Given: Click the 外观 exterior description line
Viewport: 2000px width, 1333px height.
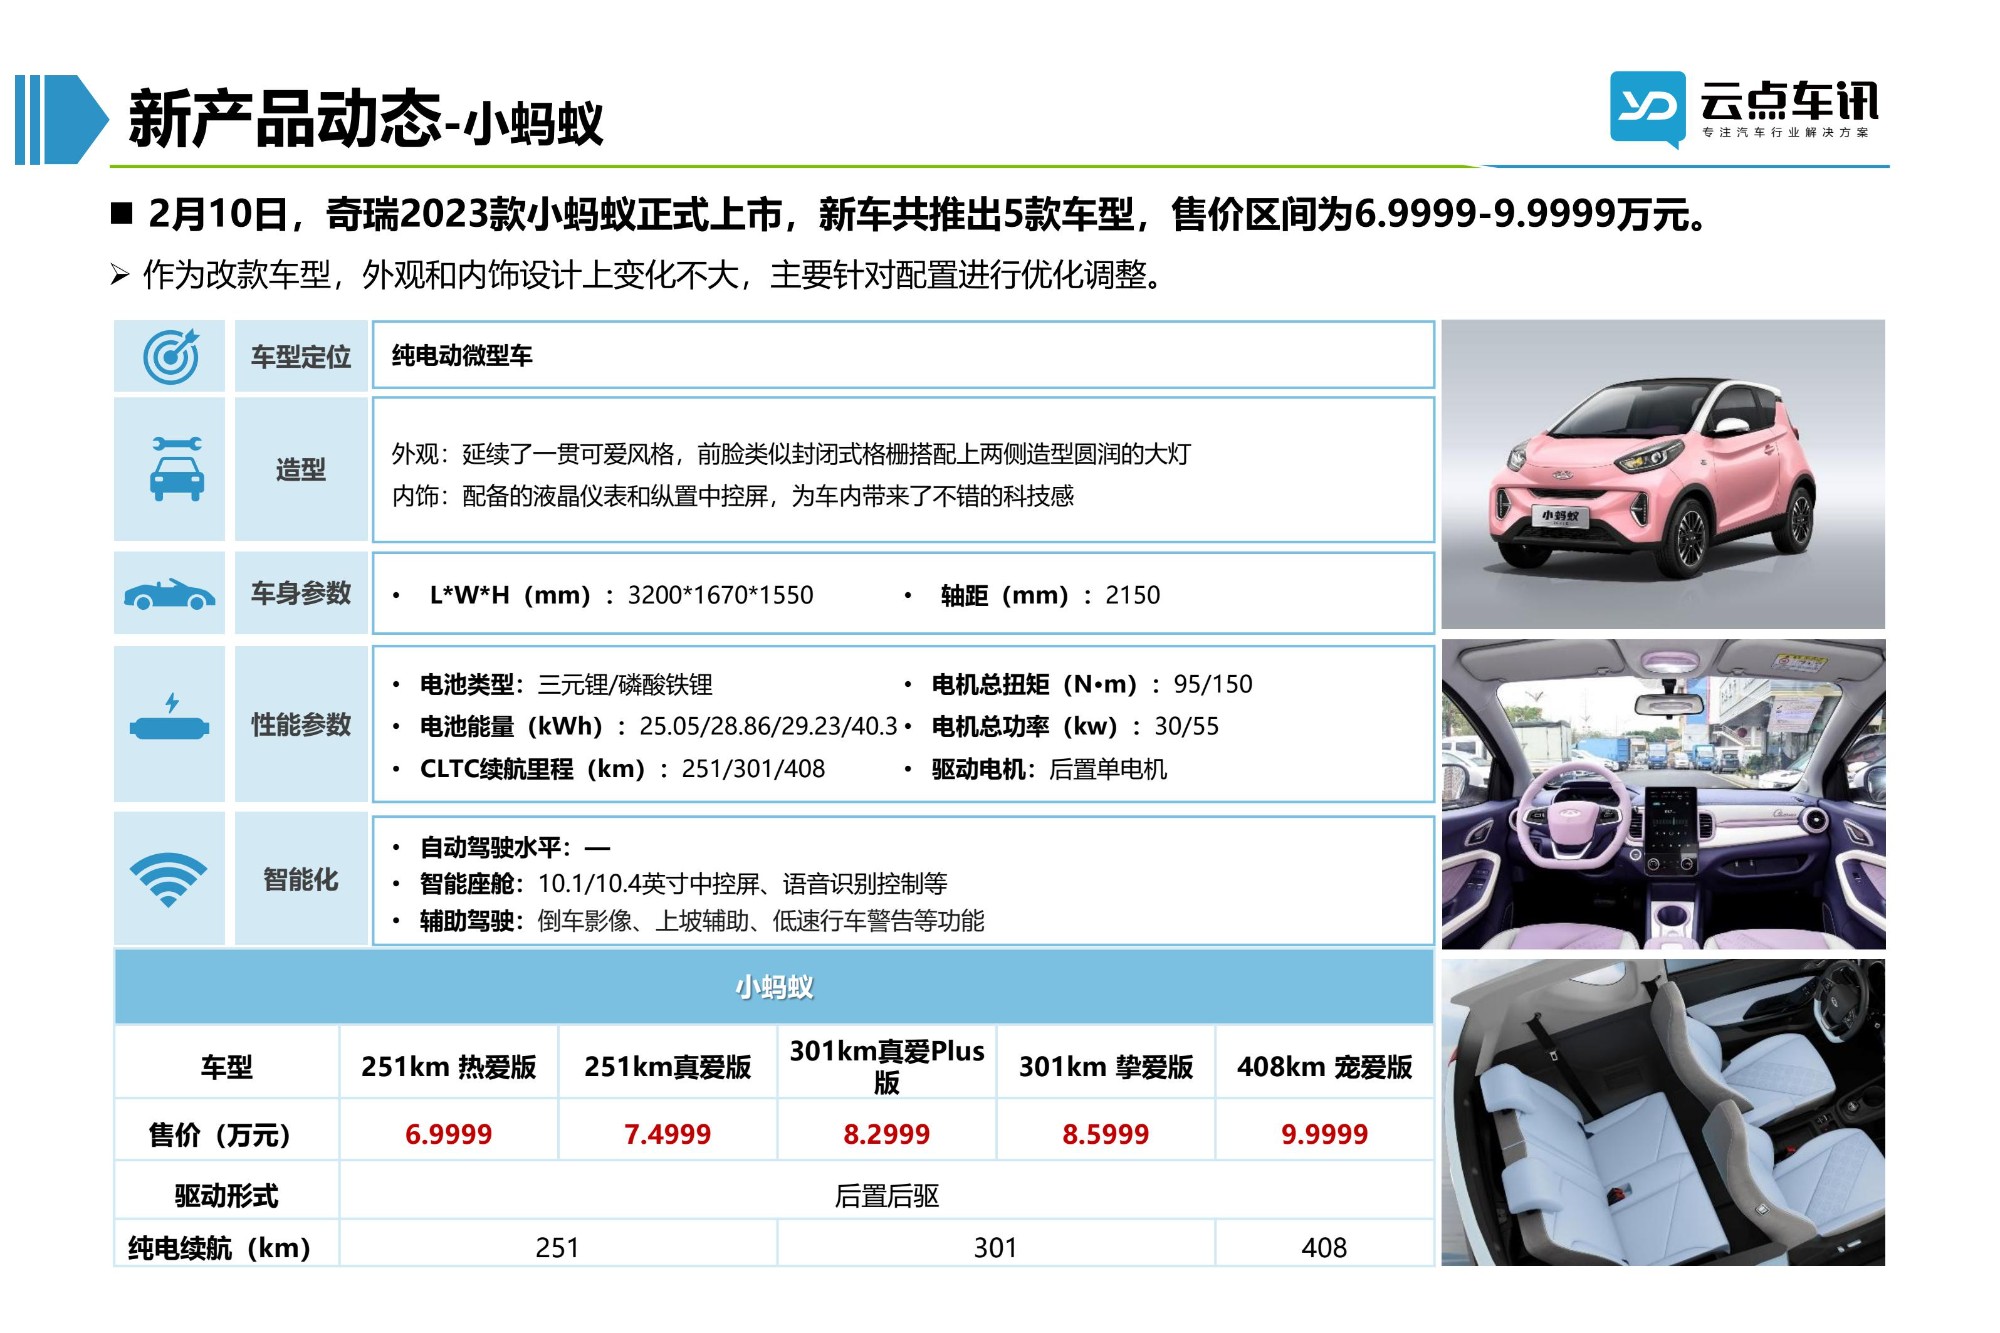Looking at the screenshot, I should point(791,455).
